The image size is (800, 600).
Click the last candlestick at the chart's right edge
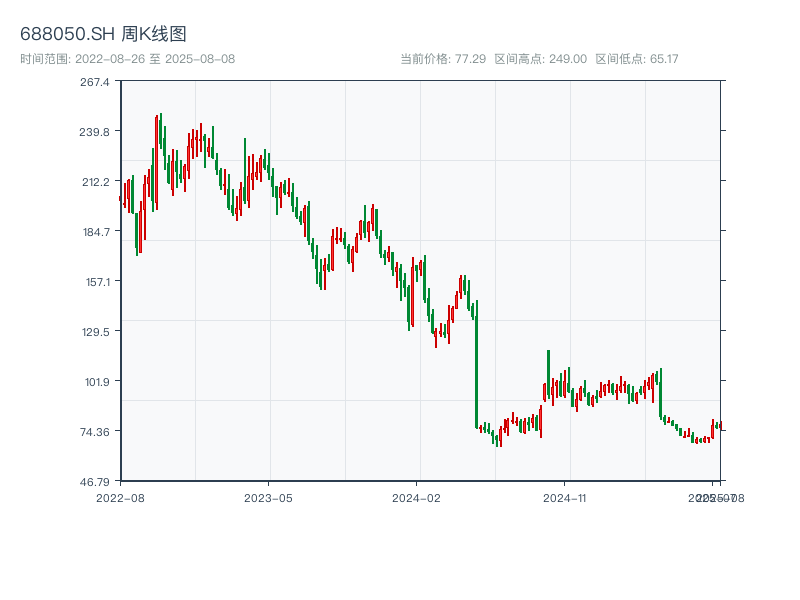tap(719, 426)
